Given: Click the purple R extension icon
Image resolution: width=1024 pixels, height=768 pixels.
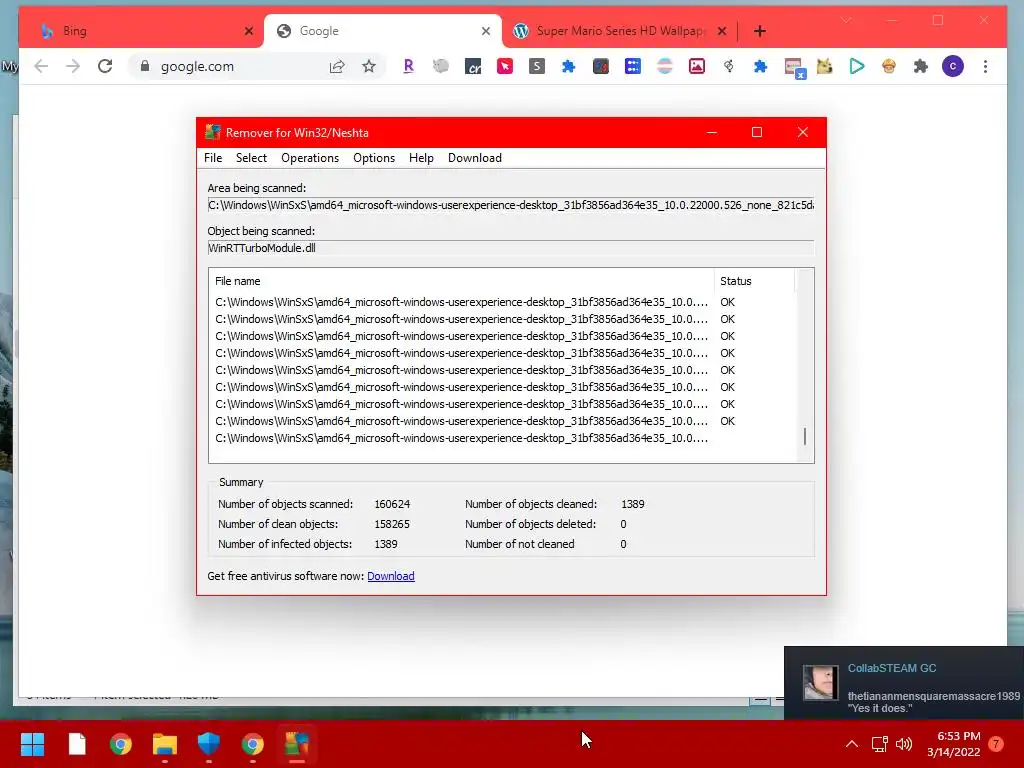Looking at the screenshot, I should click(409, 66).
